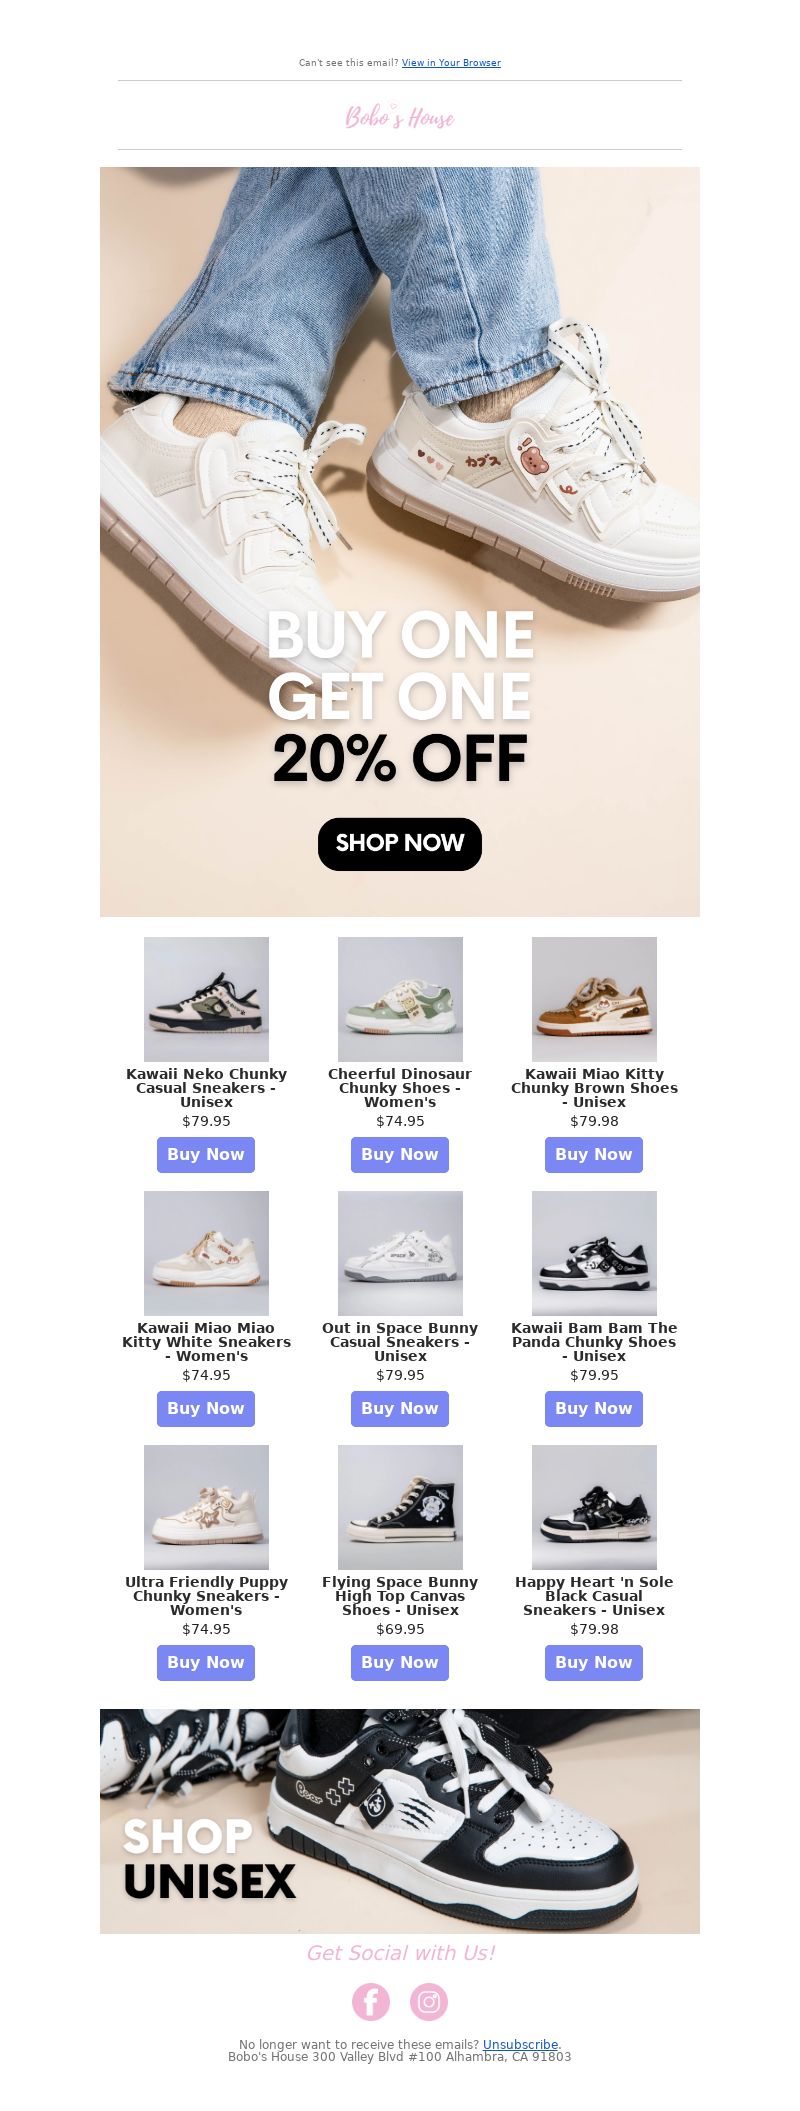Click the Bobo's House logo
Screen dimensions: 800x2111
click(400, 116)
